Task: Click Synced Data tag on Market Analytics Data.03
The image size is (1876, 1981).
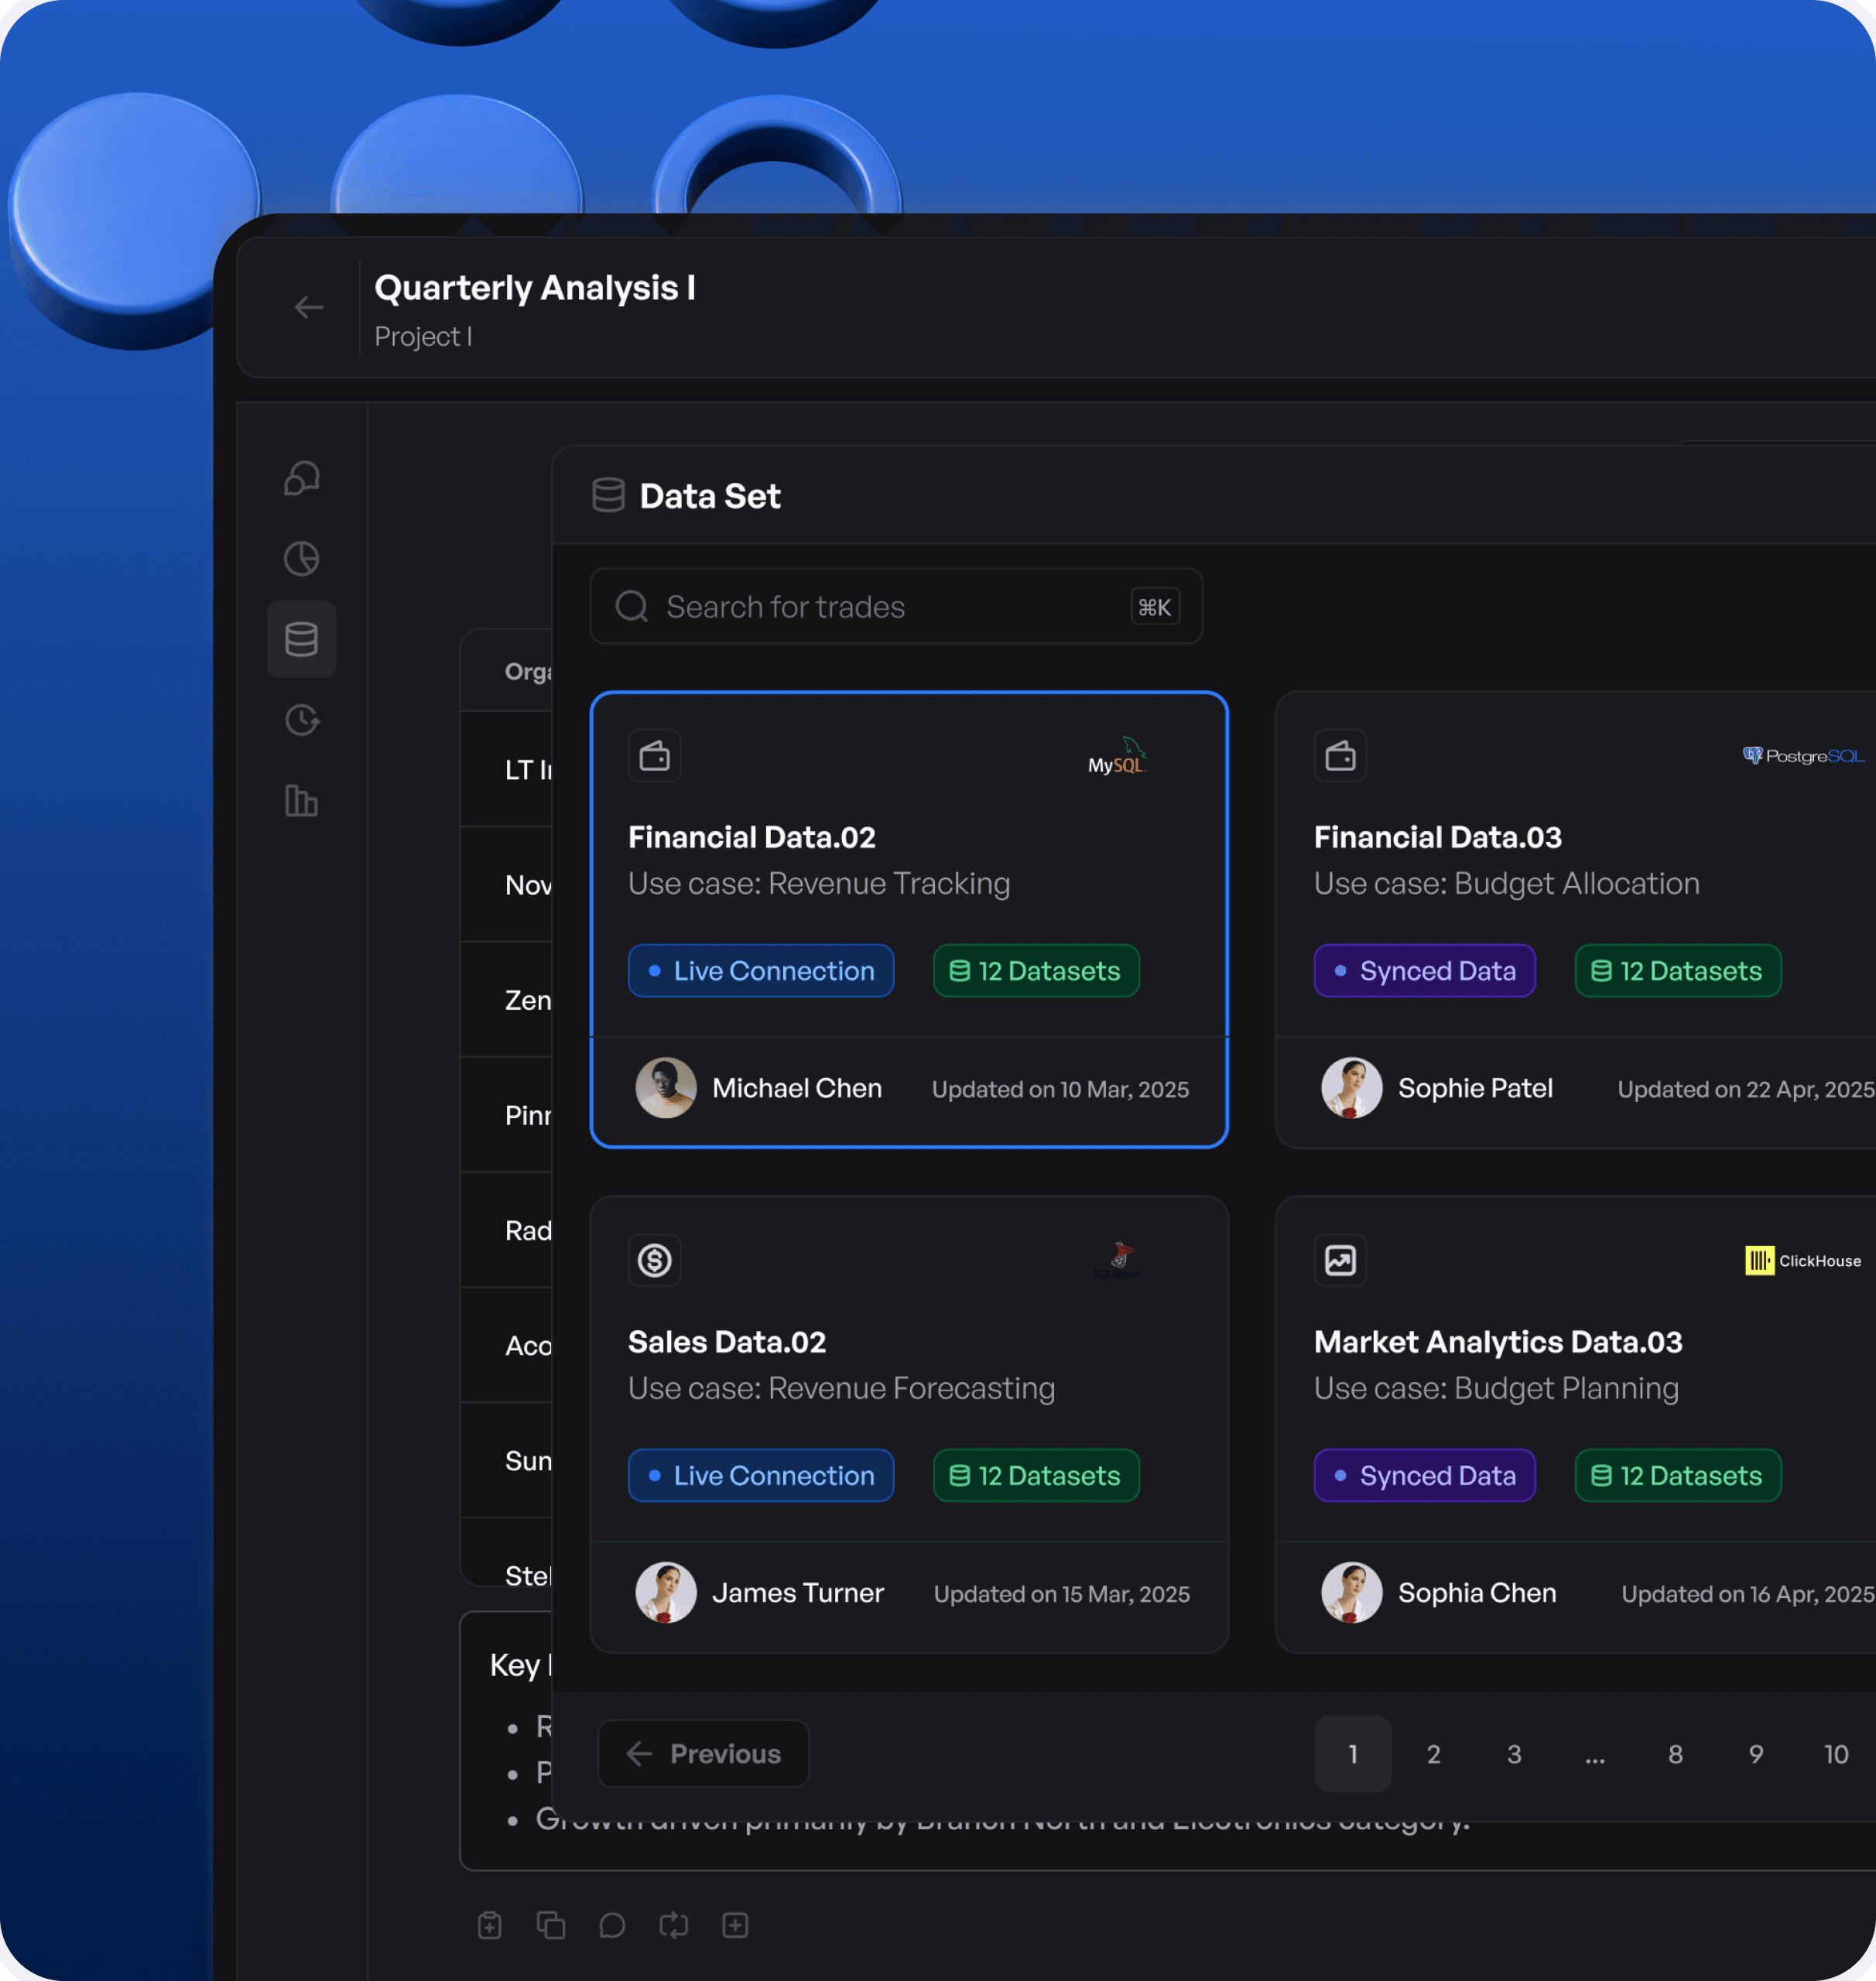Action: coord(1425,1475)
